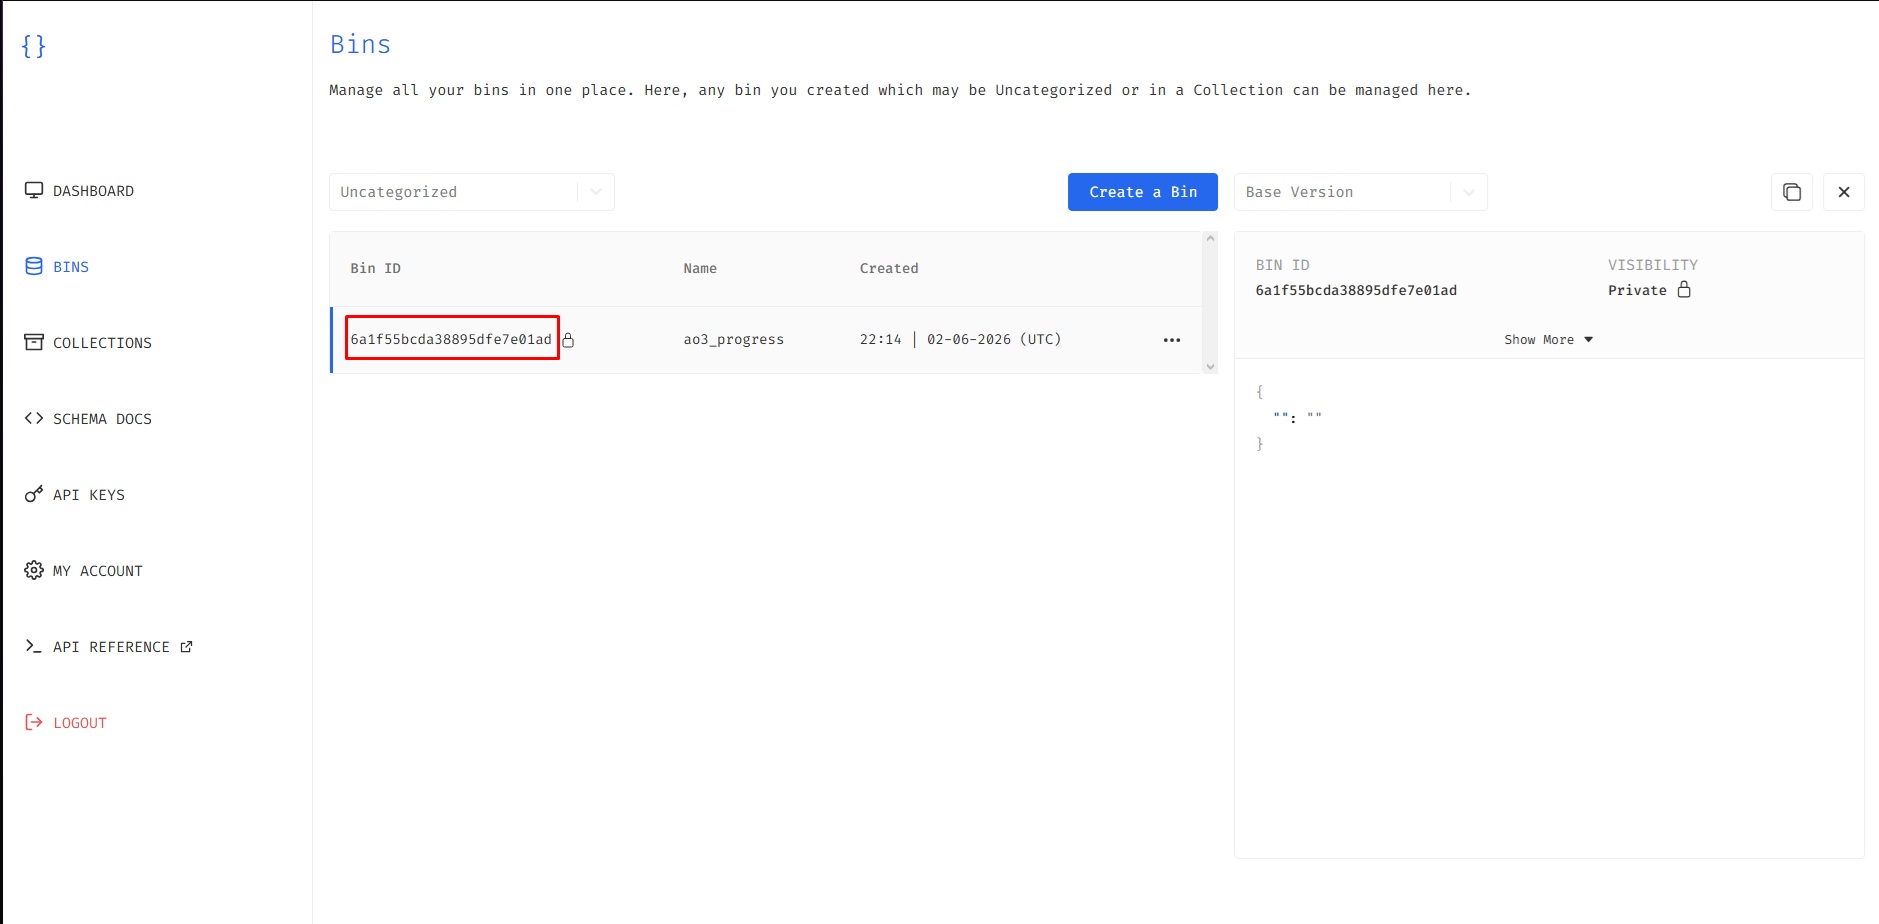Click the Bins database icon
1879x924 pixels.
34,266
